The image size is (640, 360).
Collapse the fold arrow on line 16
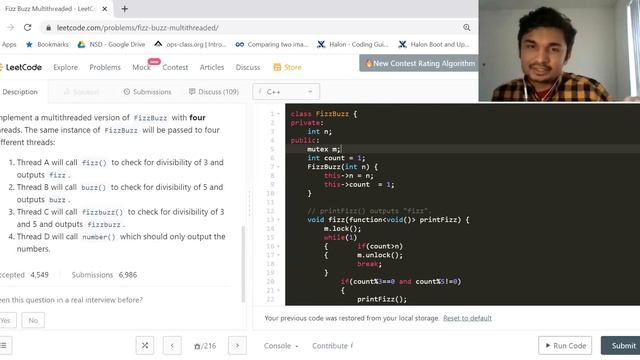tap(279, 247)
